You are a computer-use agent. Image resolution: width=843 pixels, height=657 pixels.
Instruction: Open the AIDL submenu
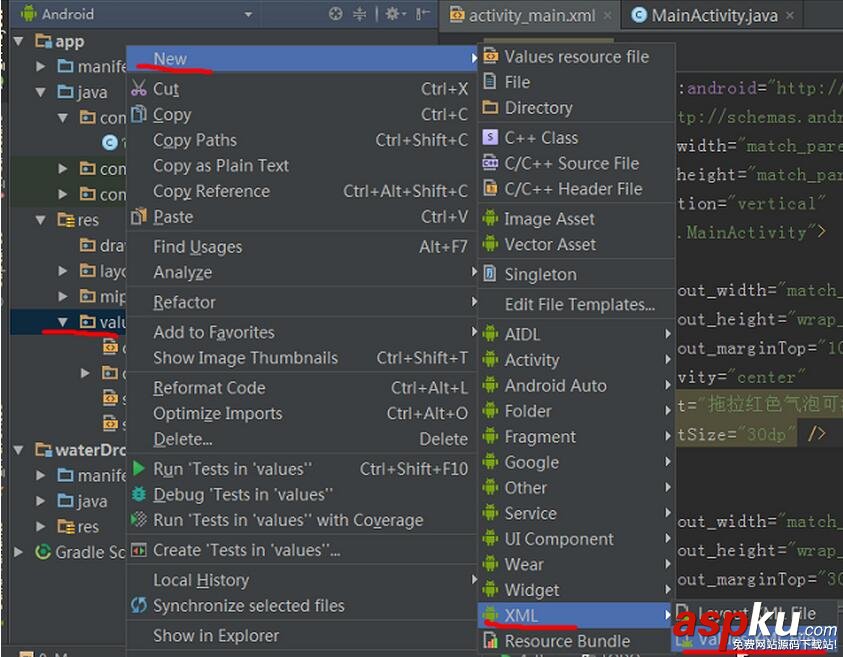coord(577,334)
